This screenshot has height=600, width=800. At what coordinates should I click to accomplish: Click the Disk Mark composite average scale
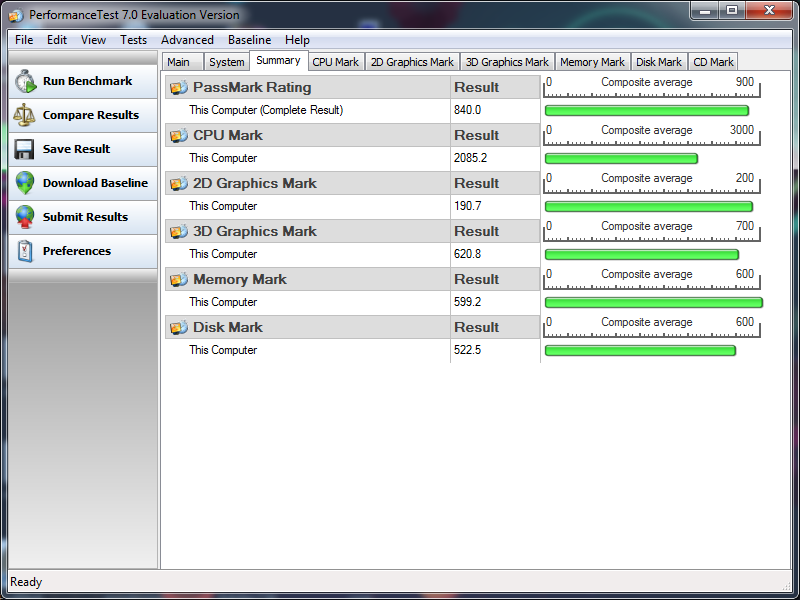(652, 327)
